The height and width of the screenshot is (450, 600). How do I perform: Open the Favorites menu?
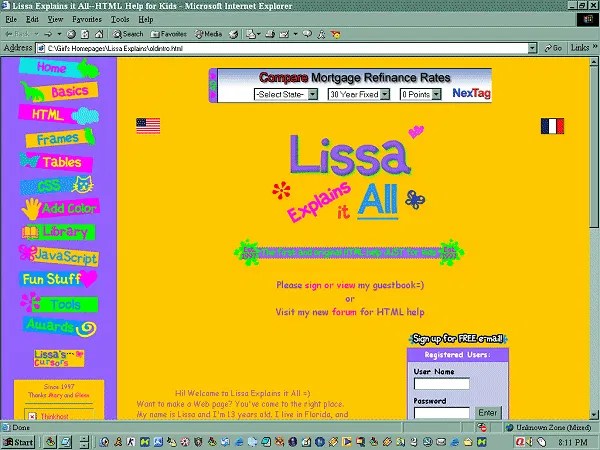click(x=87, y=19)
